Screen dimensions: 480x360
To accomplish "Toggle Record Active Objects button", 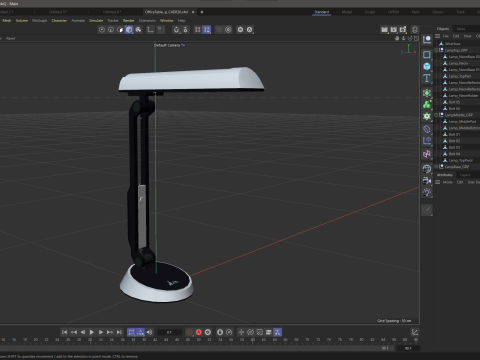I will (x=190, y=332).
